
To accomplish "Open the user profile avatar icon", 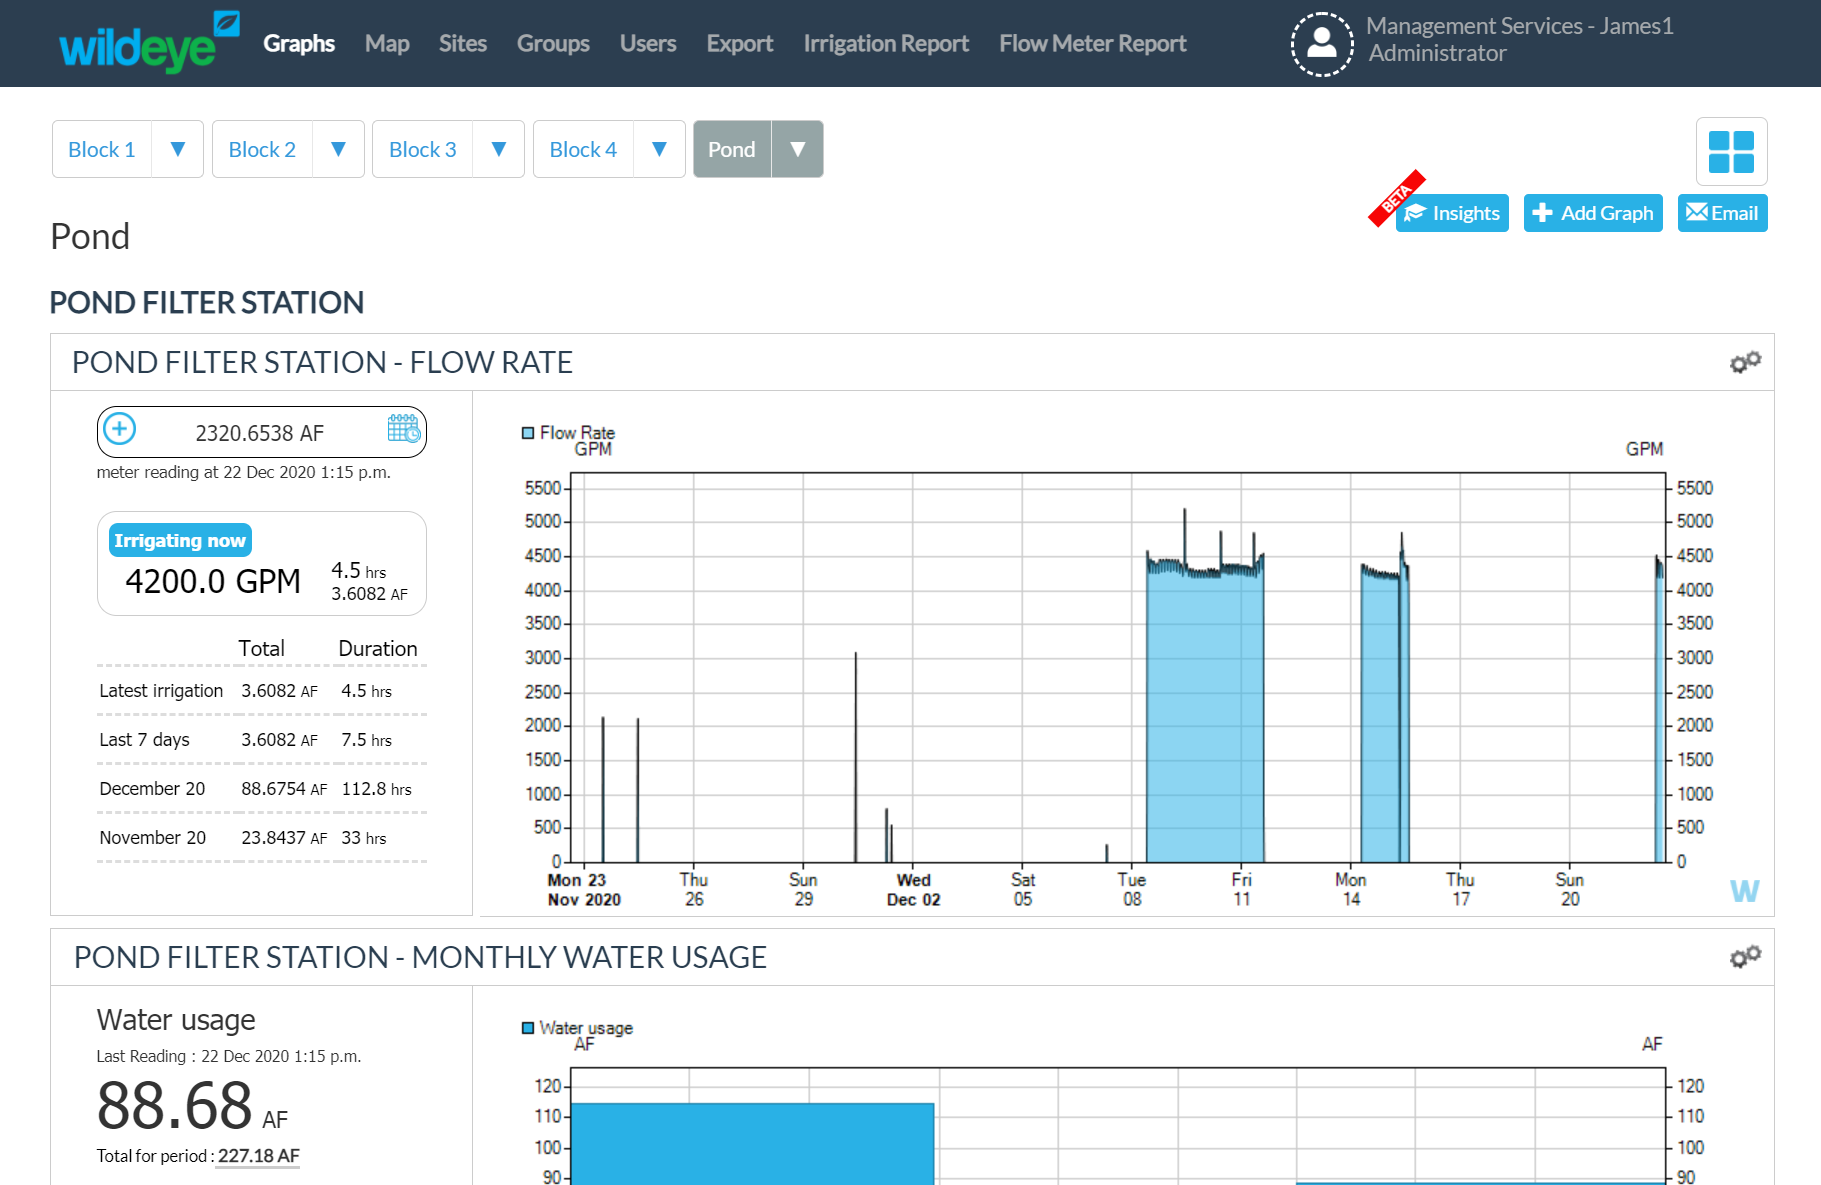I will click(x=1322, y=44).
